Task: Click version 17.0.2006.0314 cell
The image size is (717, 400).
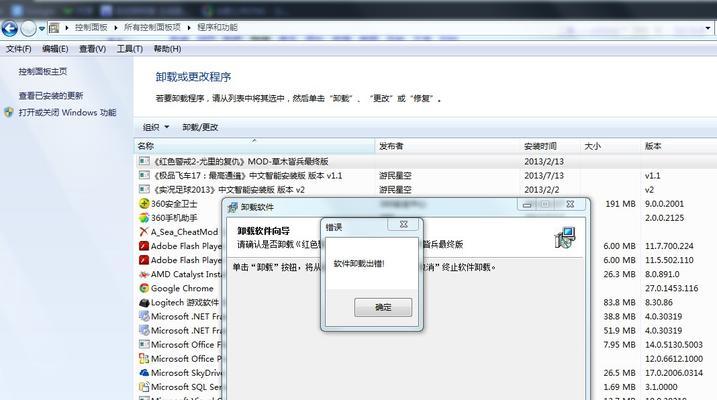Action: pyautogui.click(x=674, y=373)
